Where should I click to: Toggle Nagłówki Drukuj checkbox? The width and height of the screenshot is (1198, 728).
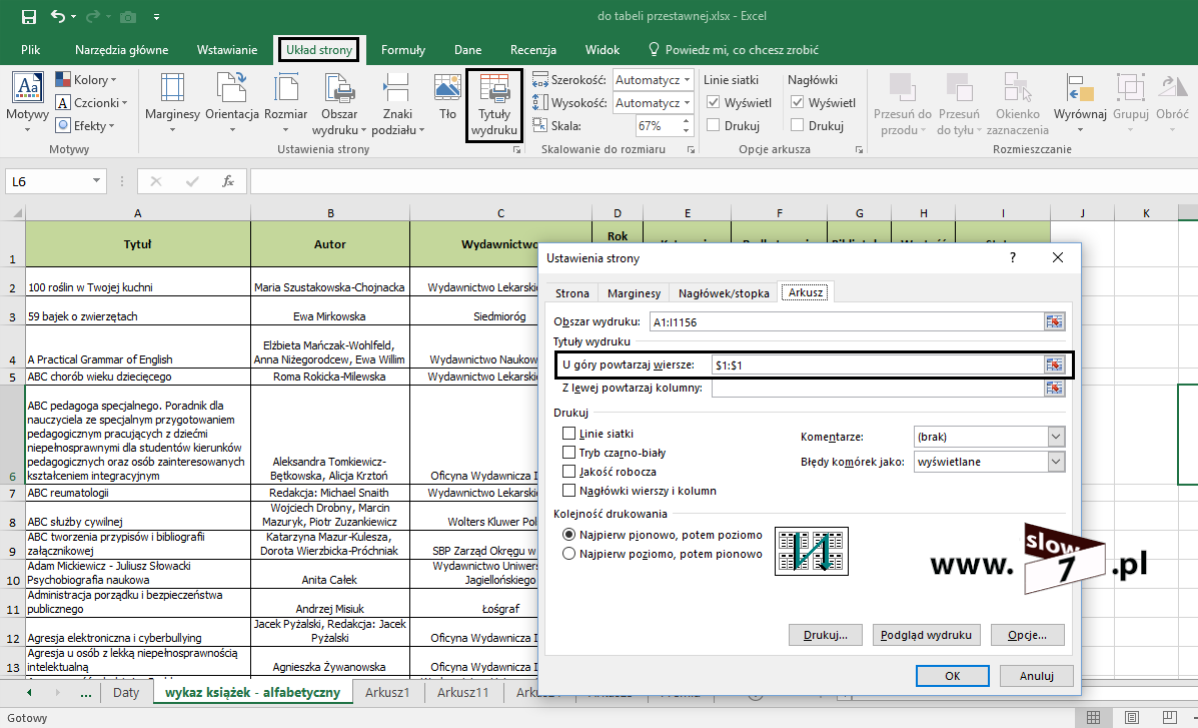(797, 125)
